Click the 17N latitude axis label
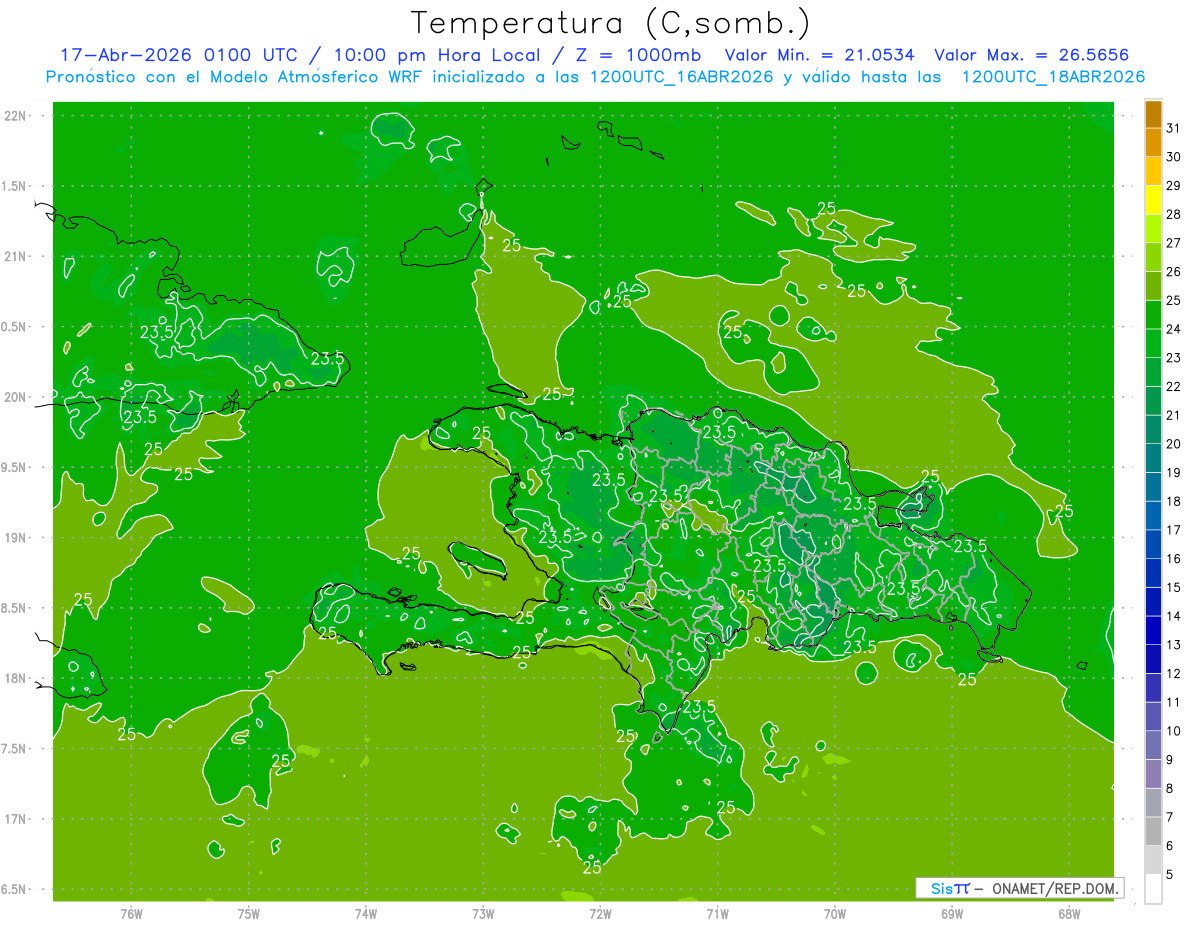Viewport: 1200px width, 927px height. tap(15, 819)
